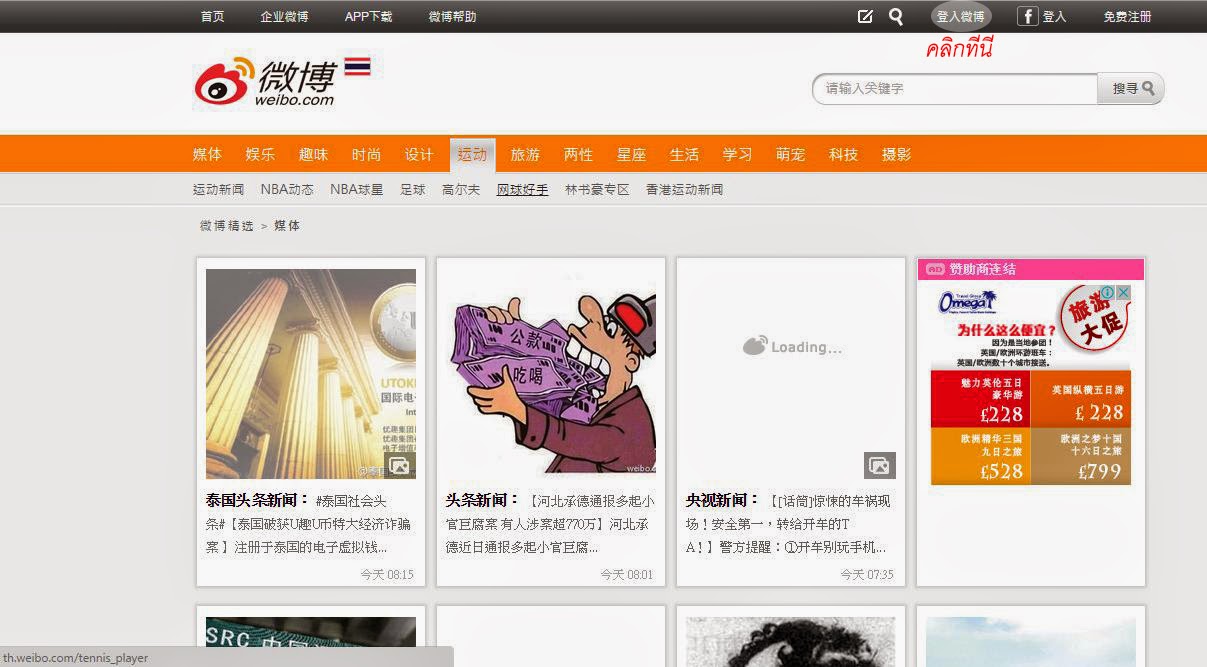This screenshot has width=1207, height=667.
Task: Click the compose post pencil icon
Action: point(864,16)
